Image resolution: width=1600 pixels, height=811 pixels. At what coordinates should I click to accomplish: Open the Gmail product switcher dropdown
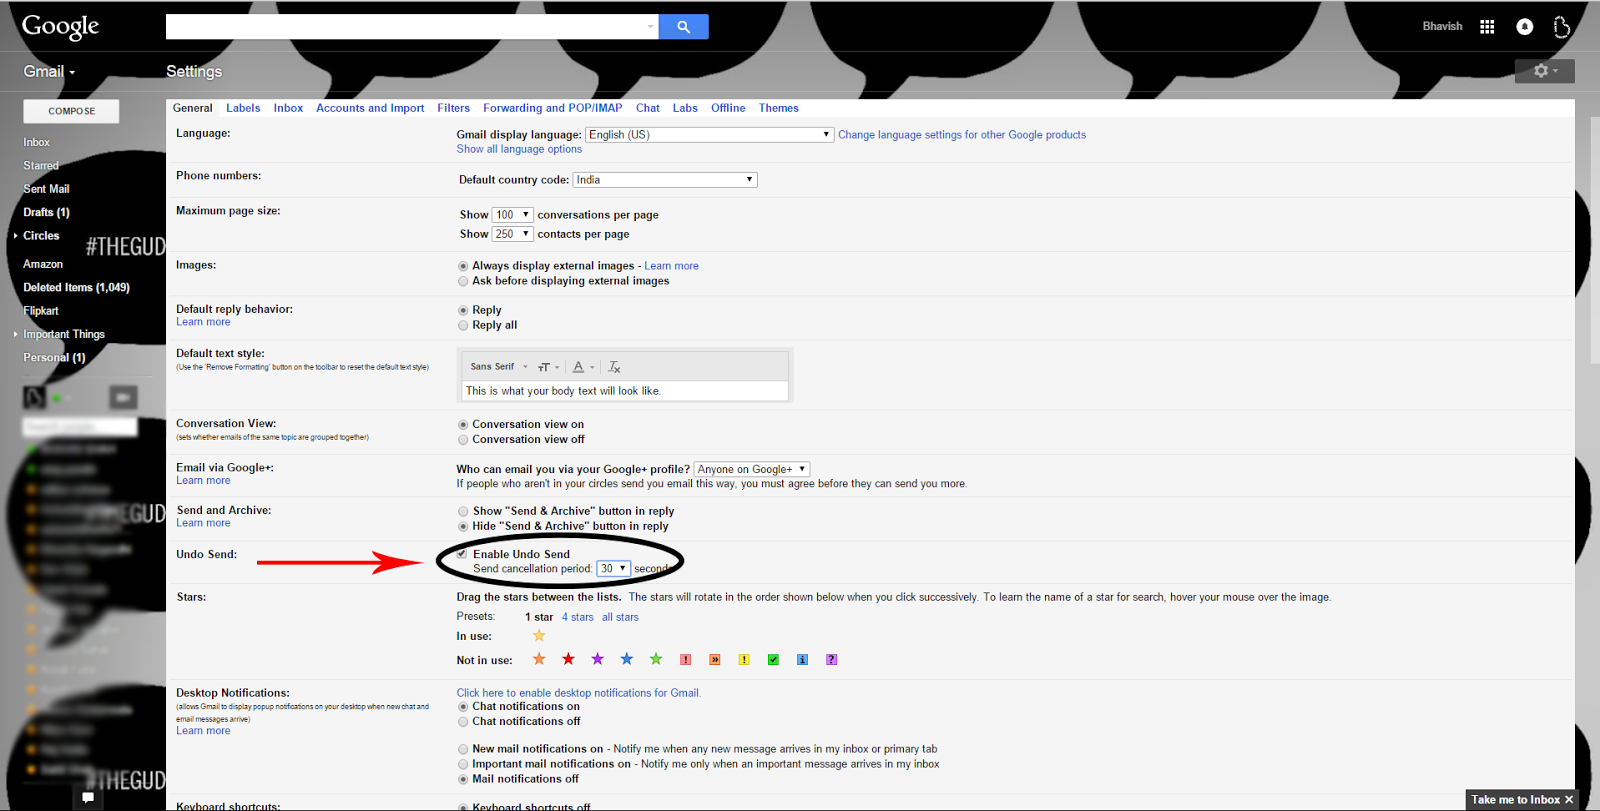click(49, 72)
